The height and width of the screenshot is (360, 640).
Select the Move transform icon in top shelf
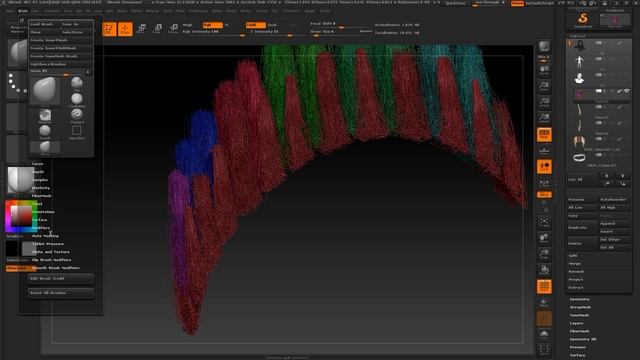pyautogui.click(x=141, y=29)
